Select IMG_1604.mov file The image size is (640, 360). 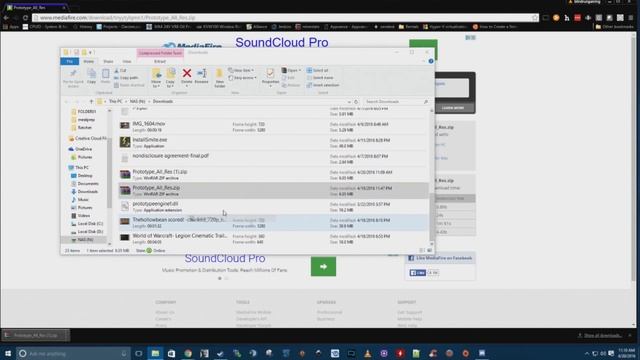pyautogui.click(x=273, y=127)
